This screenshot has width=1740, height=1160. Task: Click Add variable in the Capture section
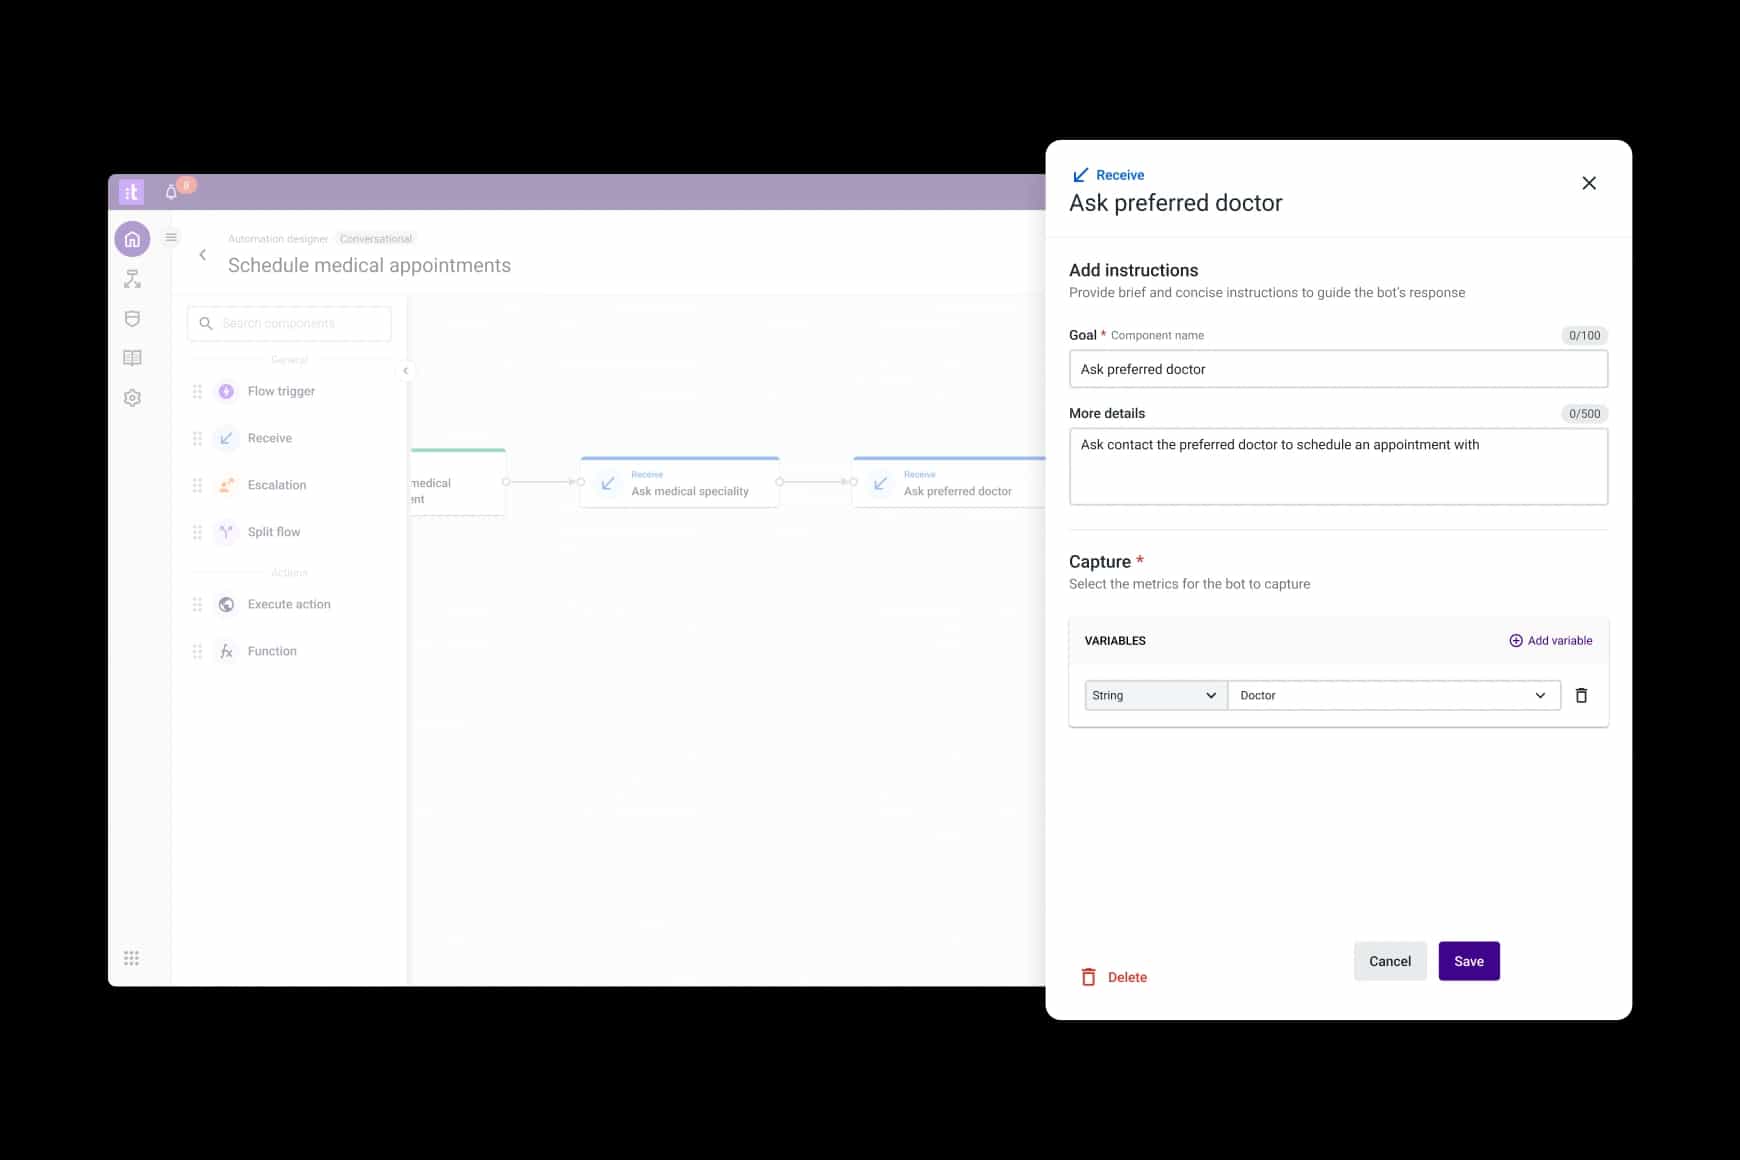(x=1551, y=640)
